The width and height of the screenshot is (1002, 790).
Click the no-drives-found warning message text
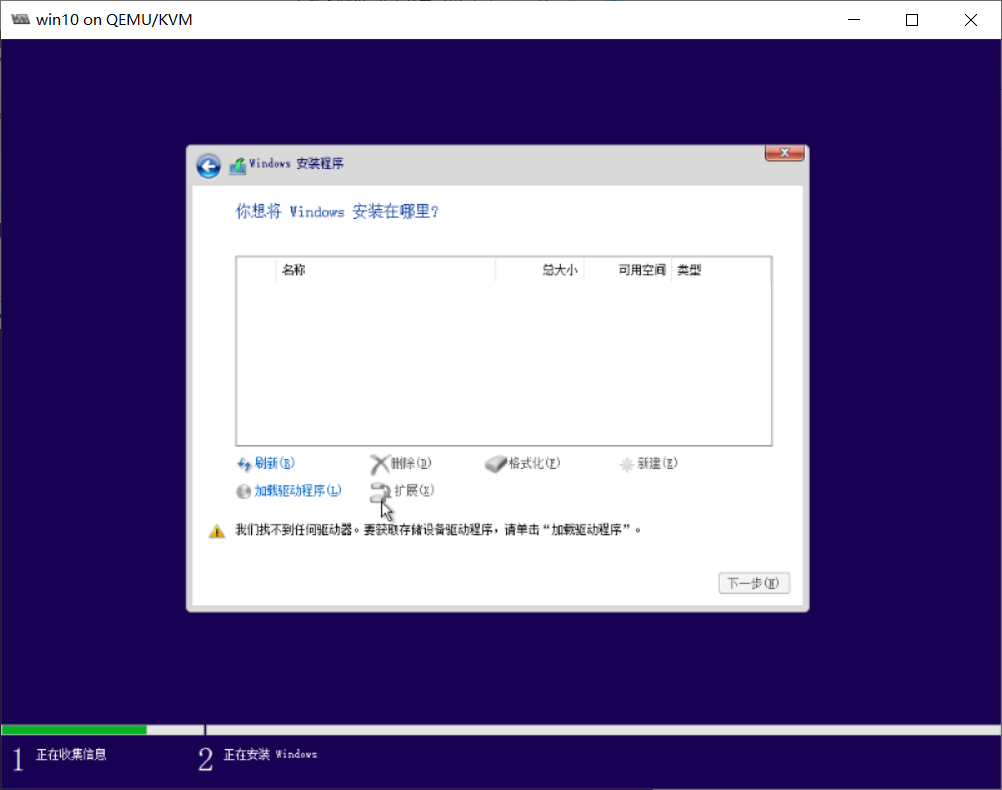pos(438,529)
